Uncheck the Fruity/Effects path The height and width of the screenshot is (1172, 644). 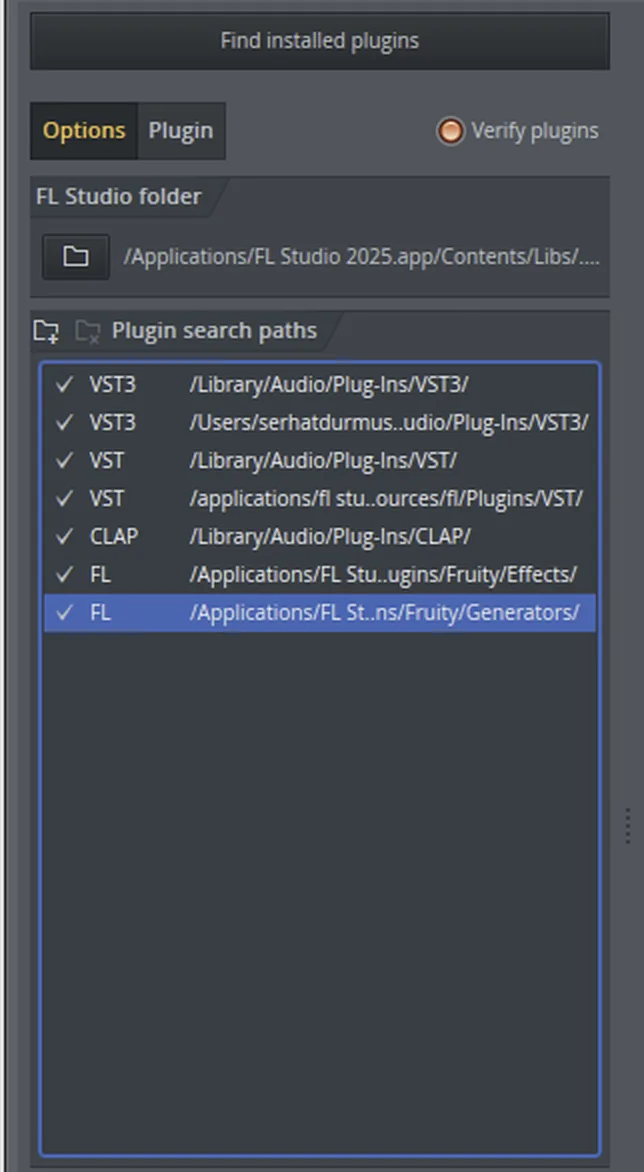[65, 574]
